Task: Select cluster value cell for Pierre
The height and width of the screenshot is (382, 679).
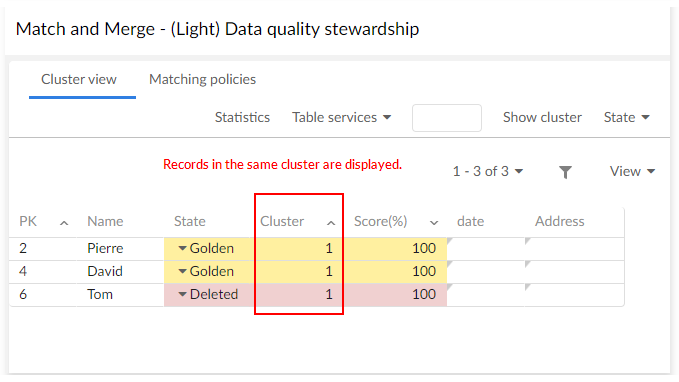Action: click(x=298, y=248)
